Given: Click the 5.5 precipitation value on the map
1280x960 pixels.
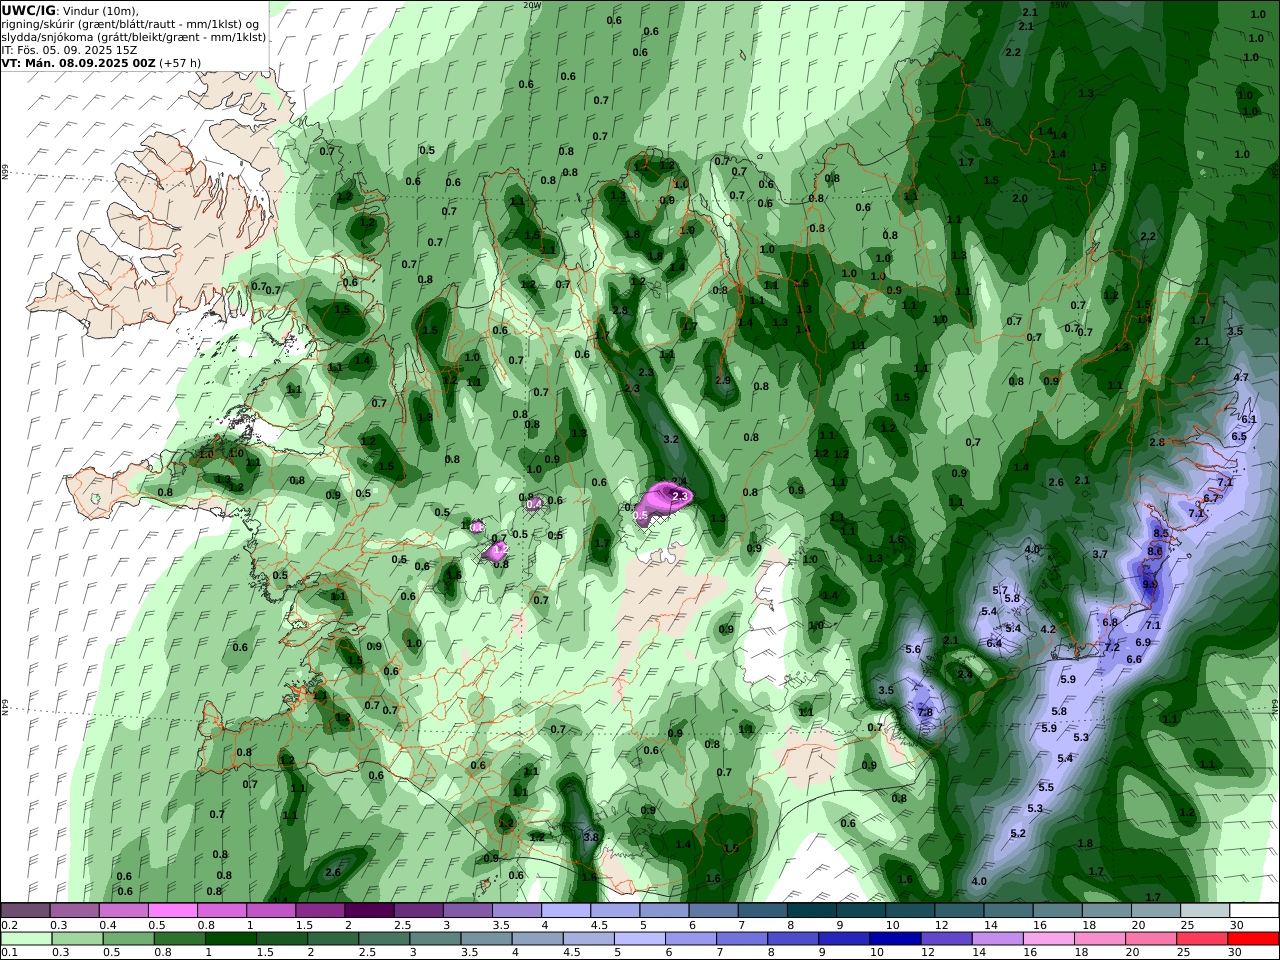Looking at the screenshot, I should (x=1046, y=788).
